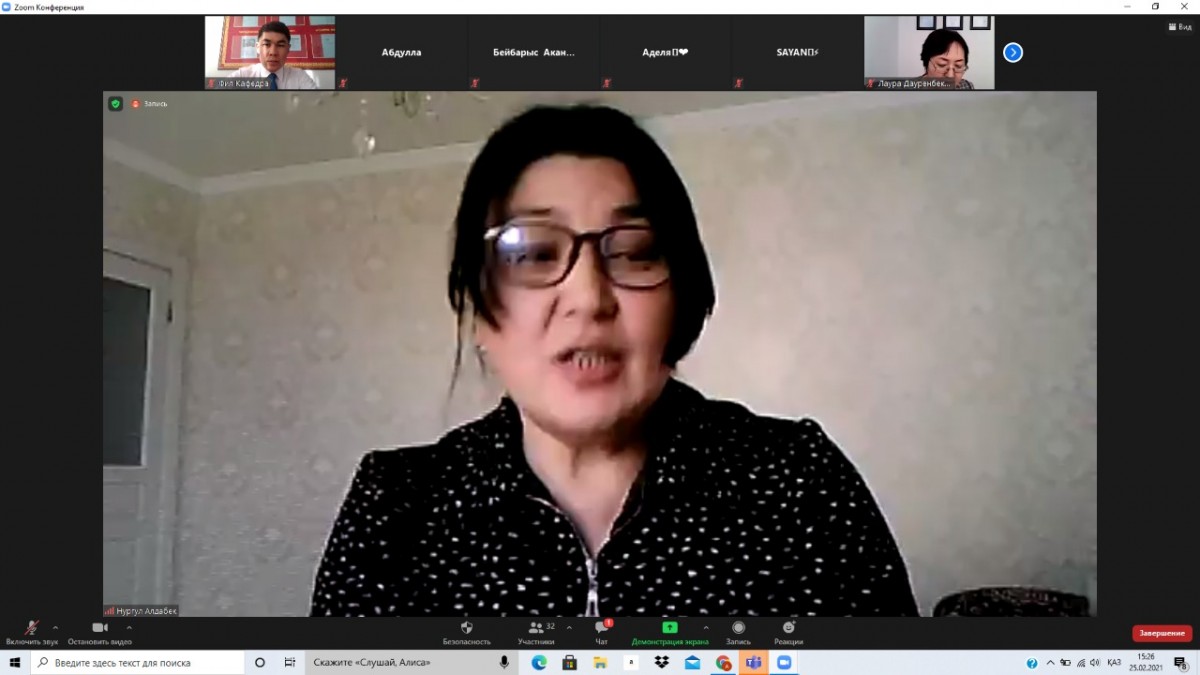Click the green encryption shield icon

tap(116, 104)
